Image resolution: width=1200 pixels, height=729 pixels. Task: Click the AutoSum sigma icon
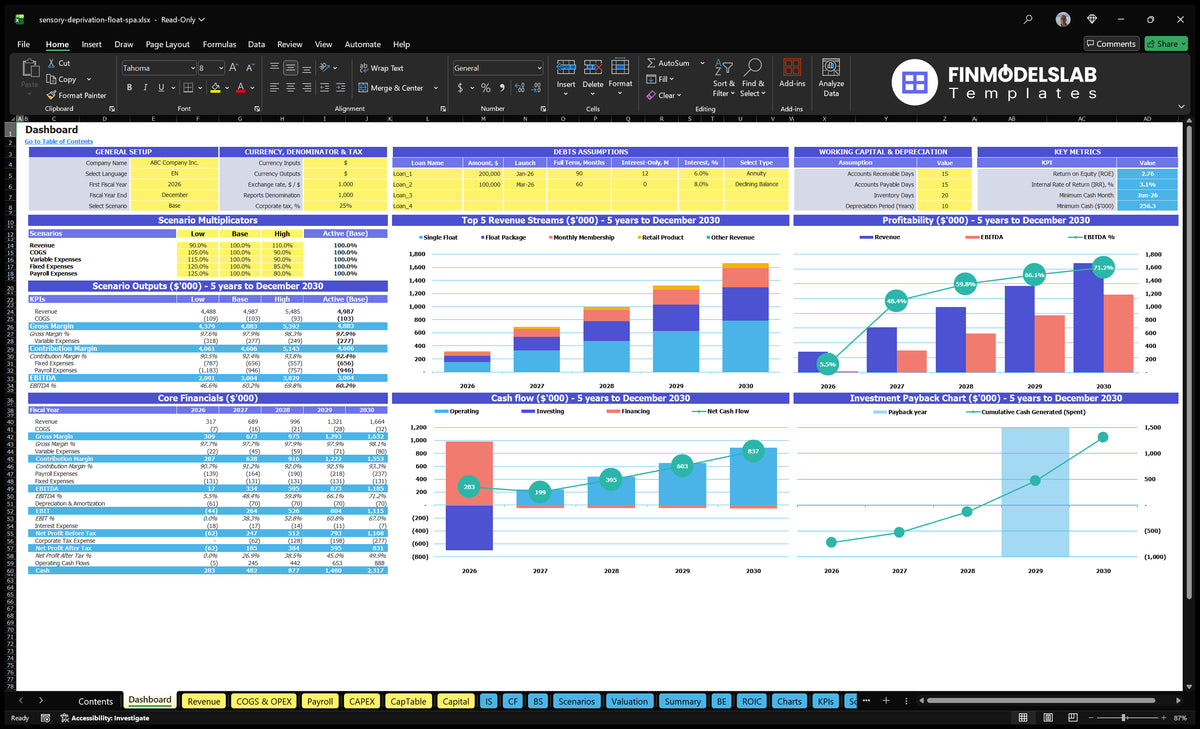(651, 63)
